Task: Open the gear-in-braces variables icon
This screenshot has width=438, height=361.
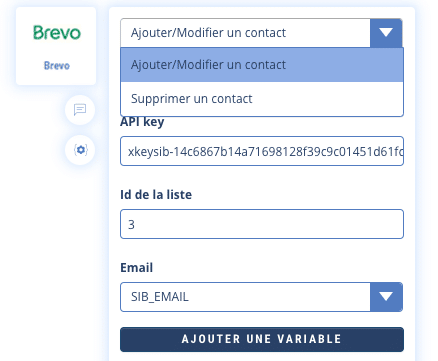Action: [x=80, y=150]
